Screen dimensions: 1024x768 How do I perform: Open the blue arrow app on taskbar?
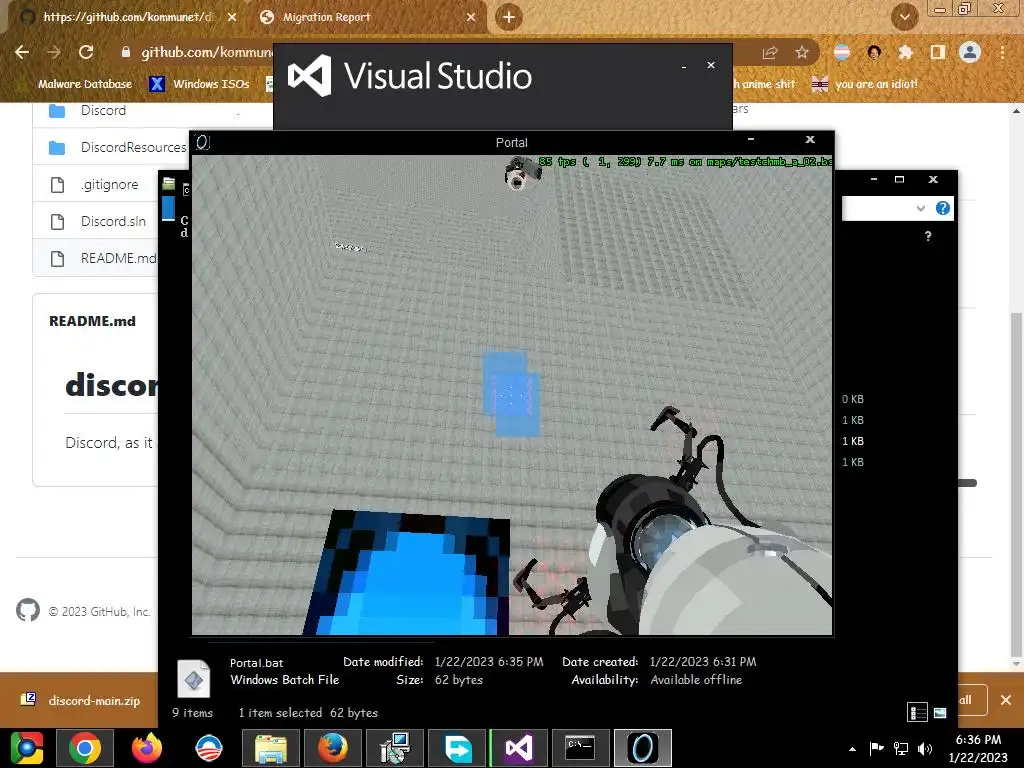457,748
